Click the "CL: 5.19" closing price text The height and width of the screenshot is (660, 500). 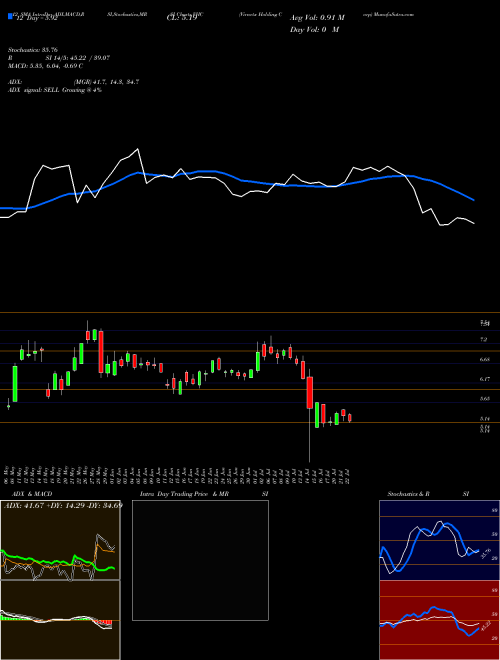(181, 18)
